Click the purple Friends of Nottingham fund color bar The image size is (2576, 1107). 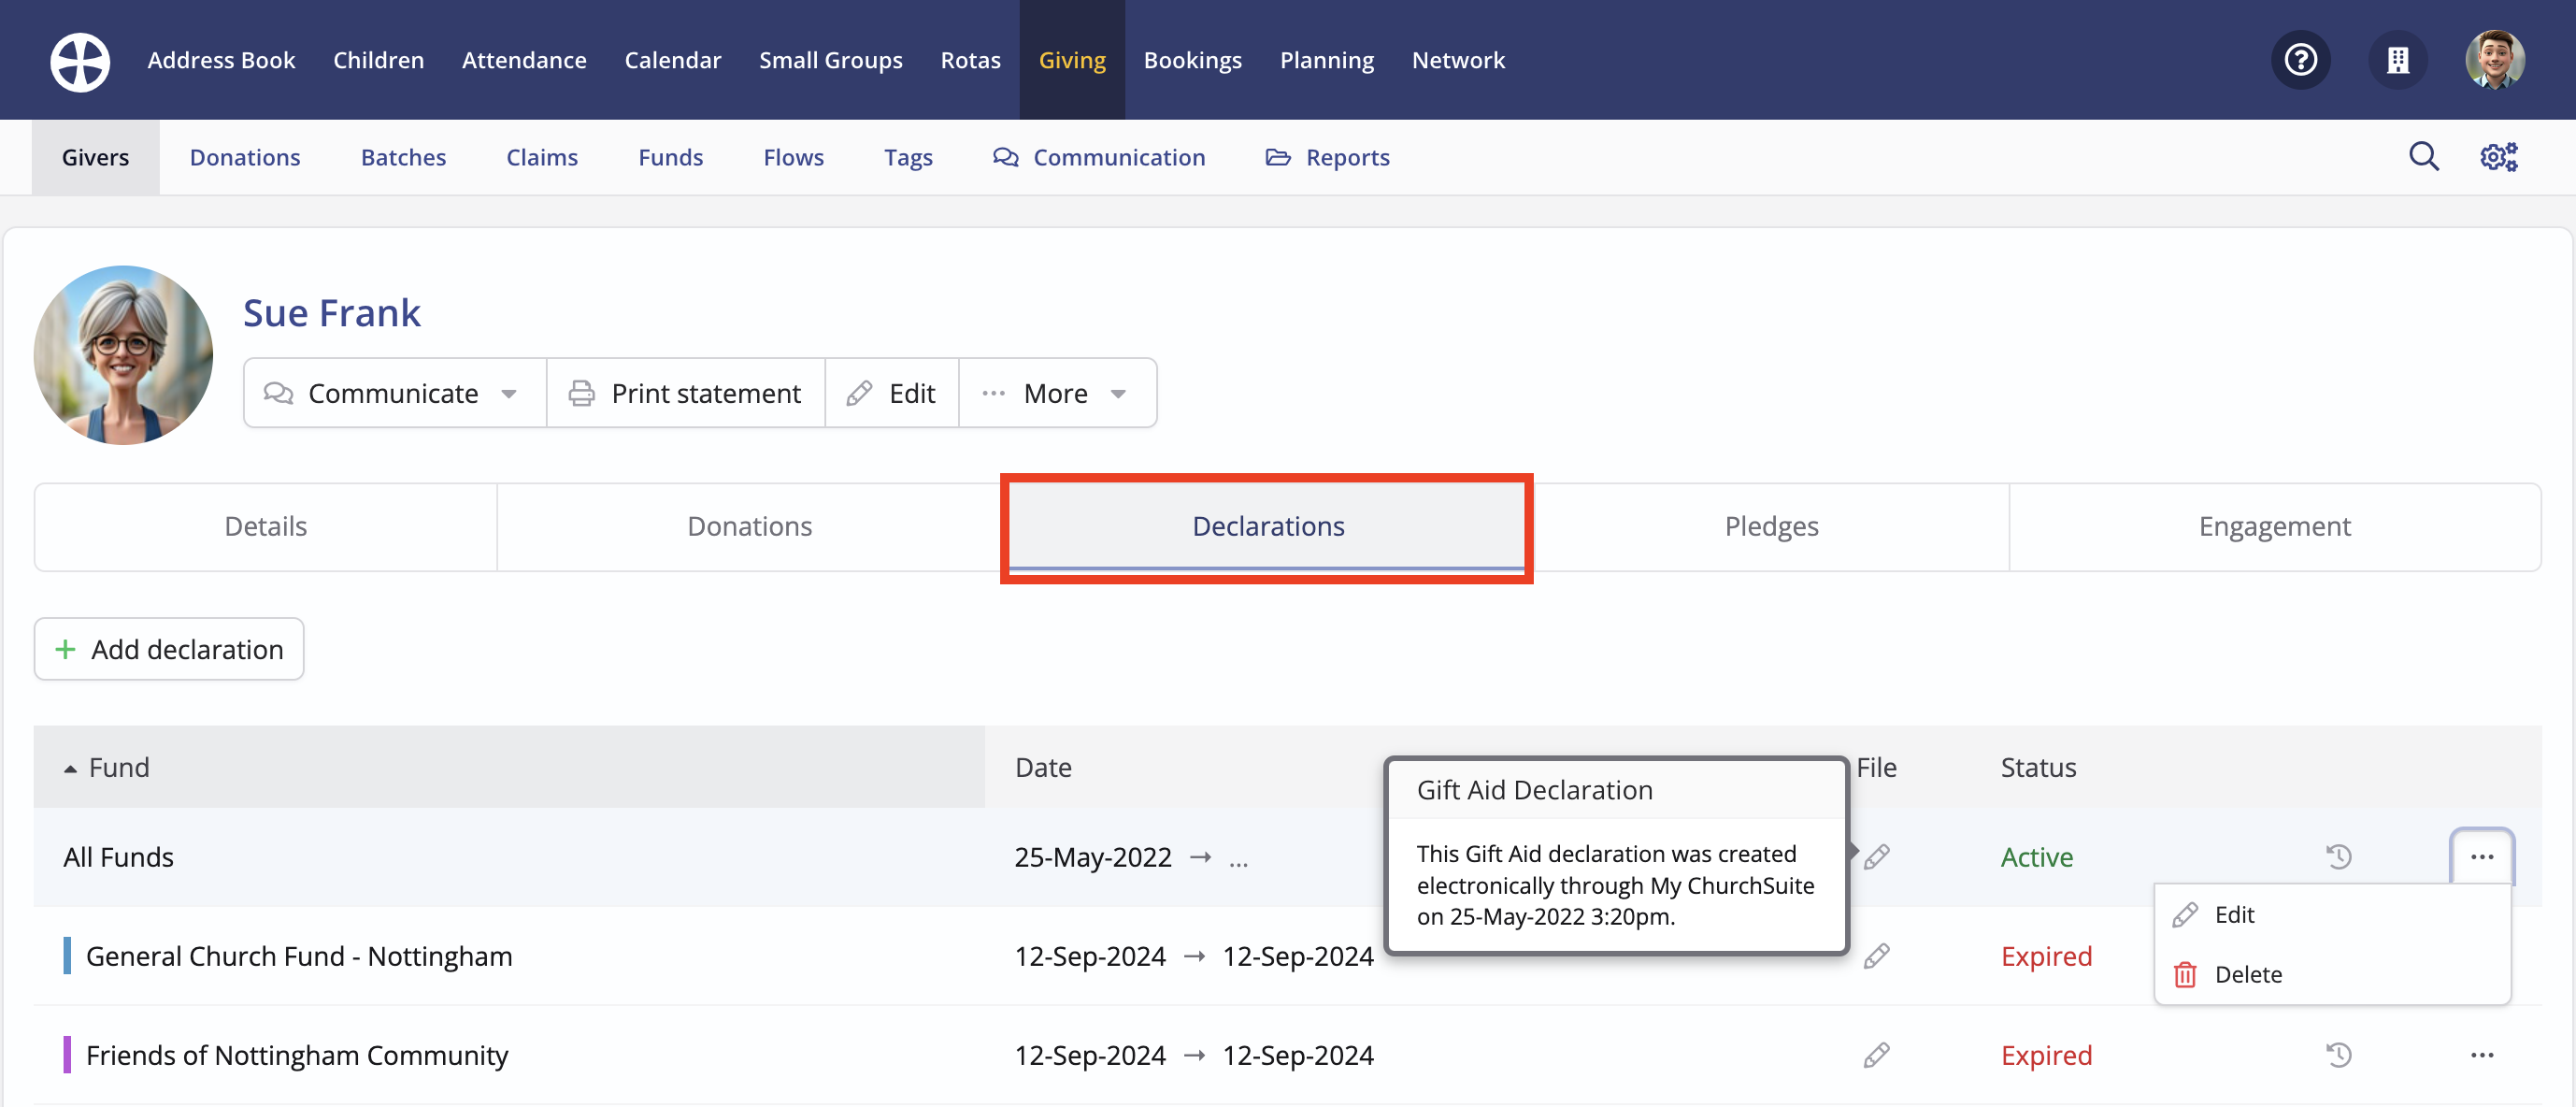(67, 1055)
